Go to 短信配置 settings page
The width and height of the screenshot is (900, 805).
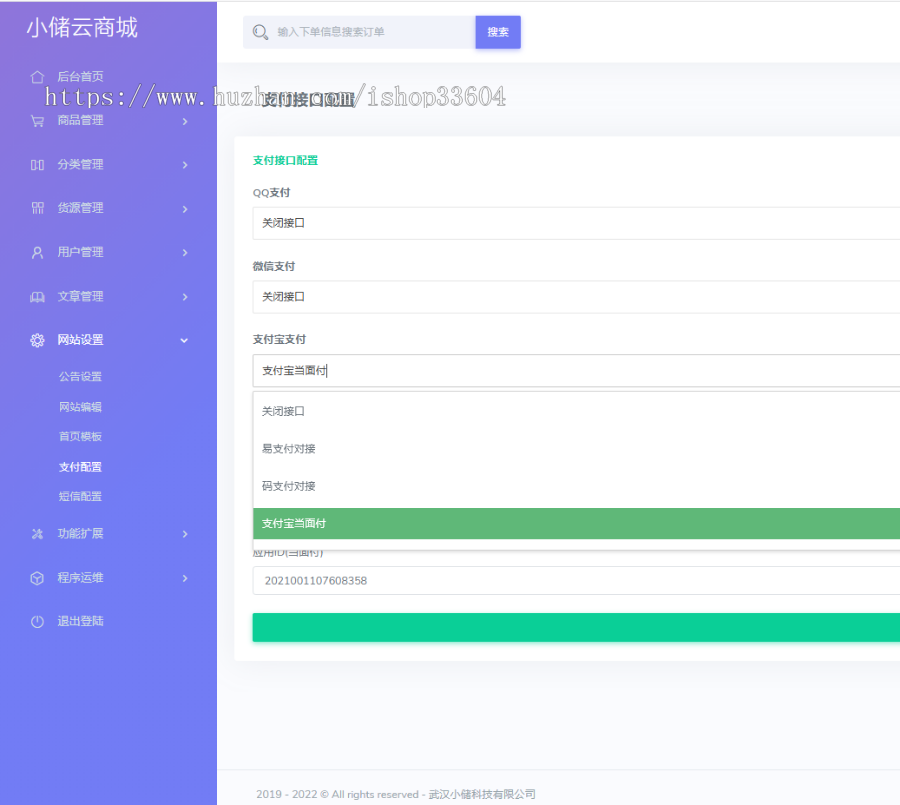pos(81,496)
